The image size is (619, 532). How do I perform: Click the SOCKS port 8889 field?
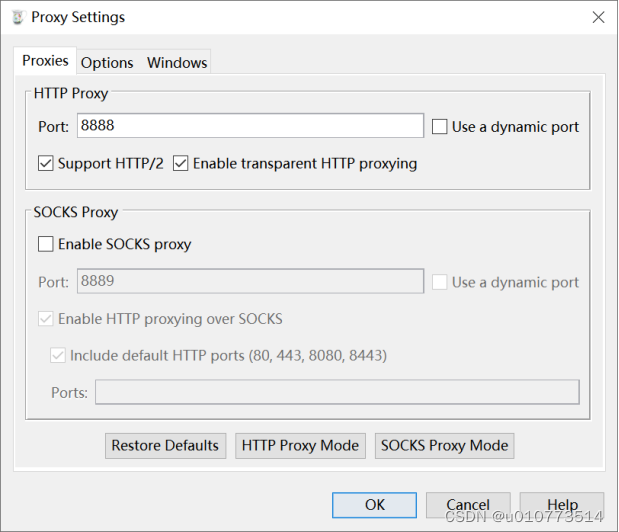(x=250, y=281)
